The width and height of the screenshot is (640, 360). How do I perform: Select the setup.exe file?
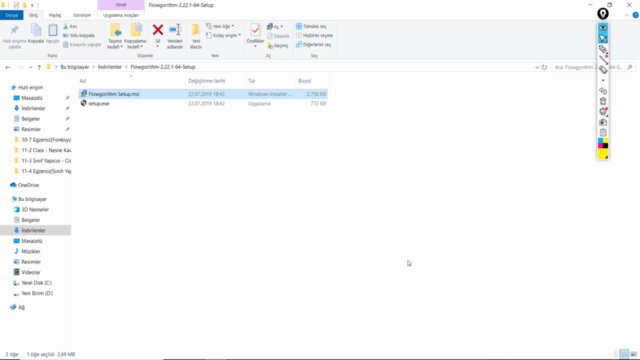point(203,104)
